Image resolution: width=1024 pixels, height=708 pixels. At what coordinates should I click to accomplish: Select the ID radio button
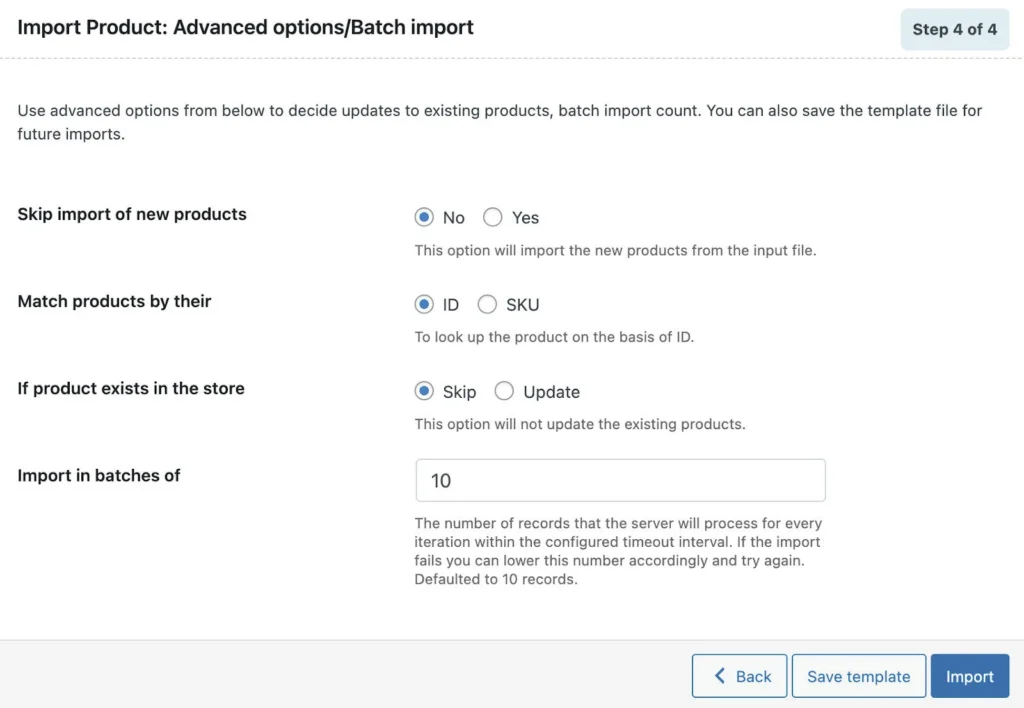click(x=425, y=304)
